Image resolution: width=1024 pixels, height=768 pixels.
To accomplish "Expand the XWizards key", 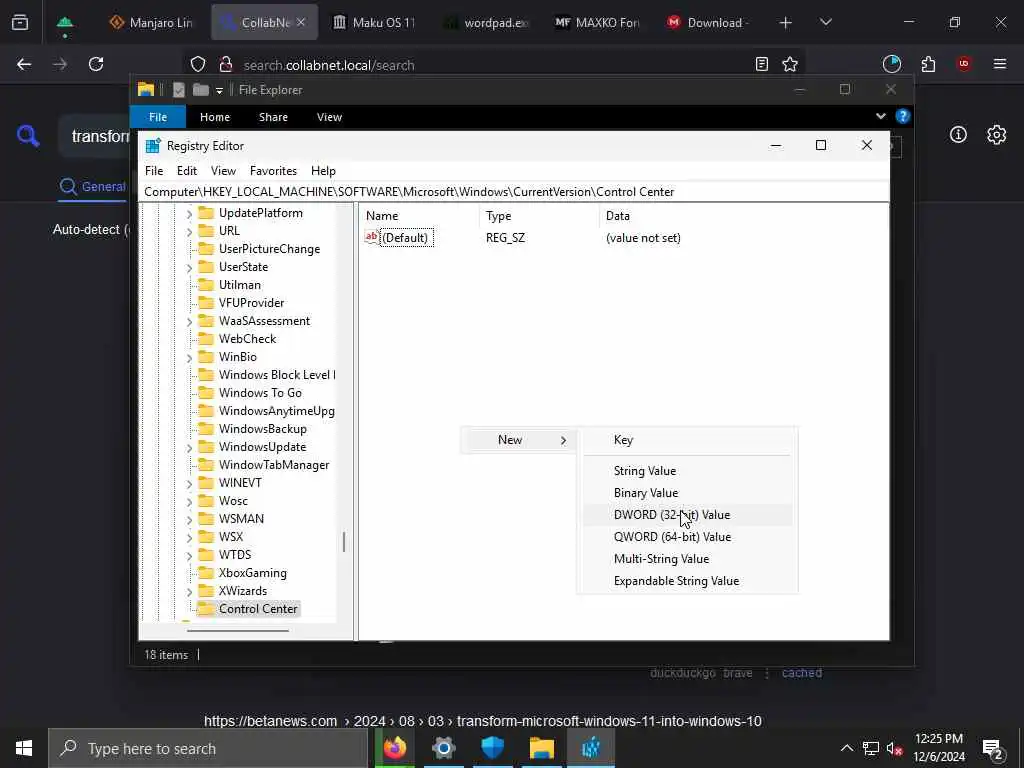I will point(189,591).
